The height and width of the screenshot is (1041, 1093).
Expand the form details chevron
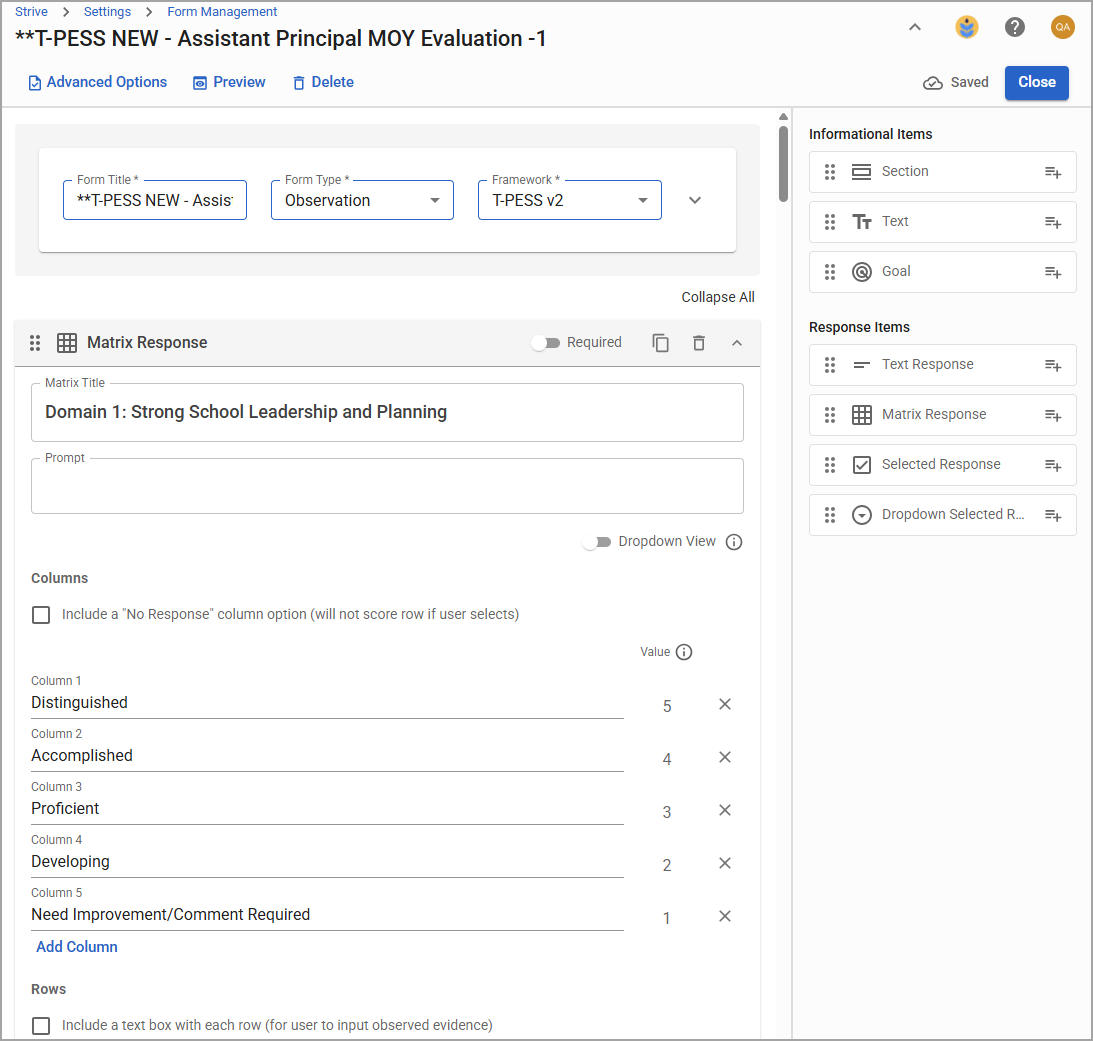(694, 200)
